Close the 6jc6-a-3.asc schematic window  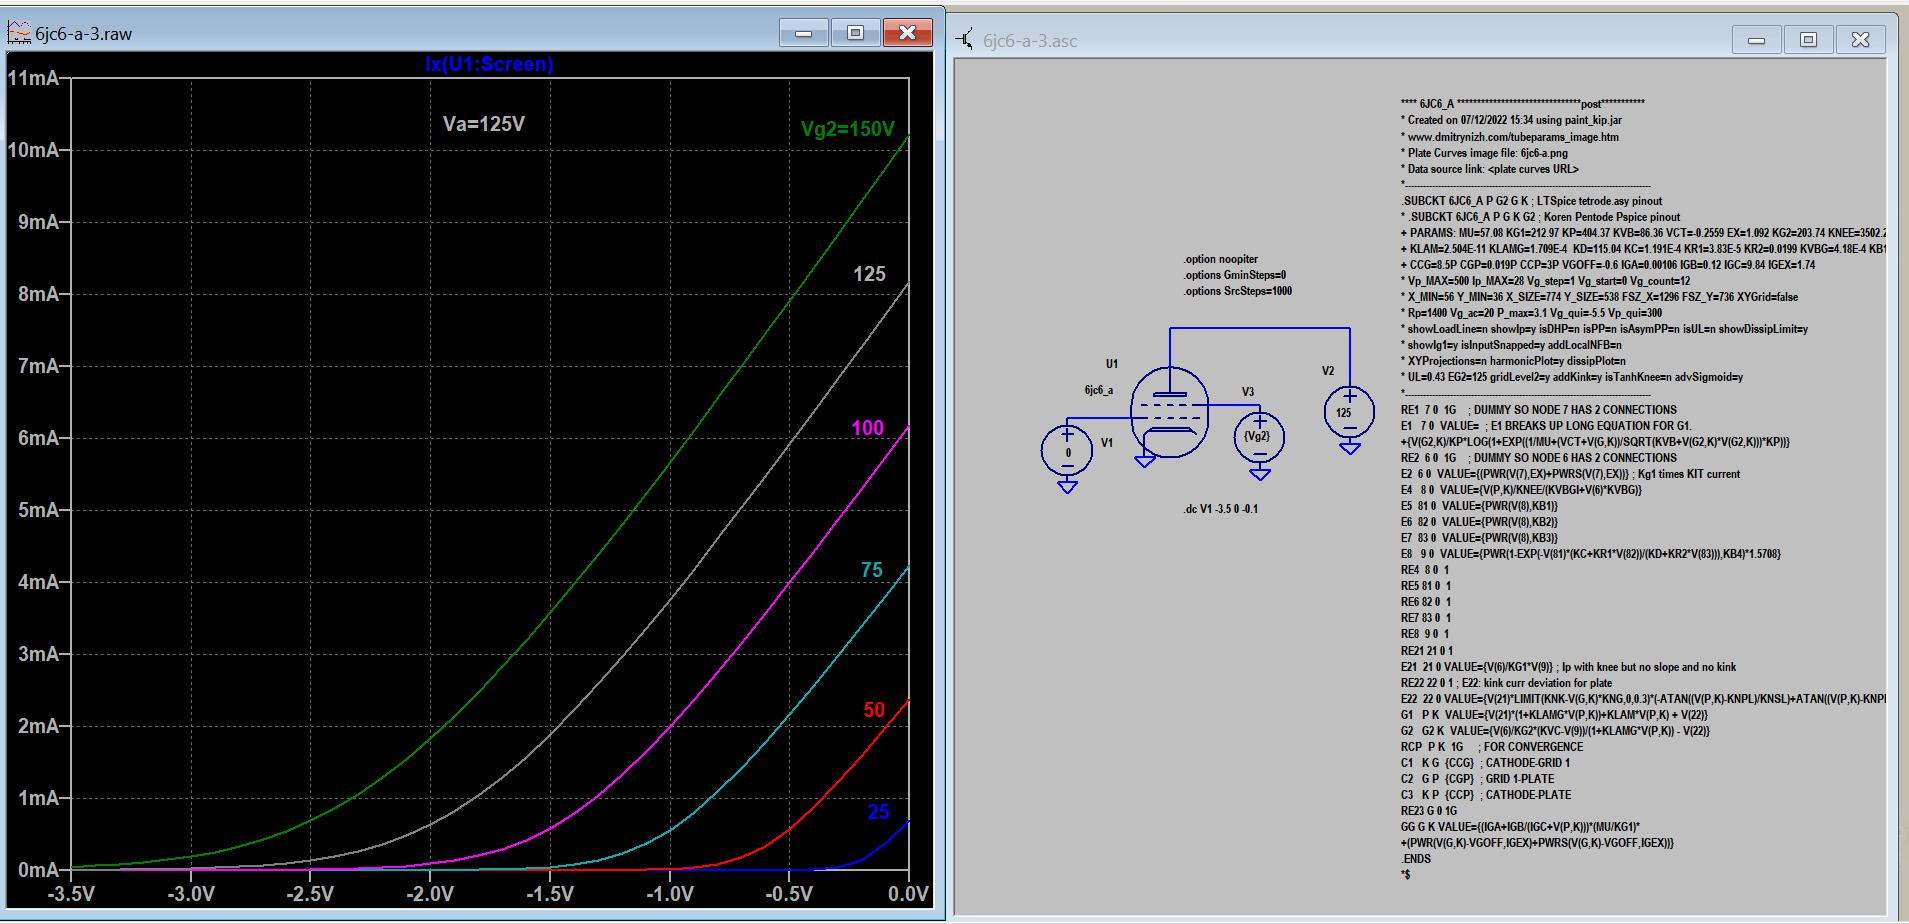point(1860,40)
